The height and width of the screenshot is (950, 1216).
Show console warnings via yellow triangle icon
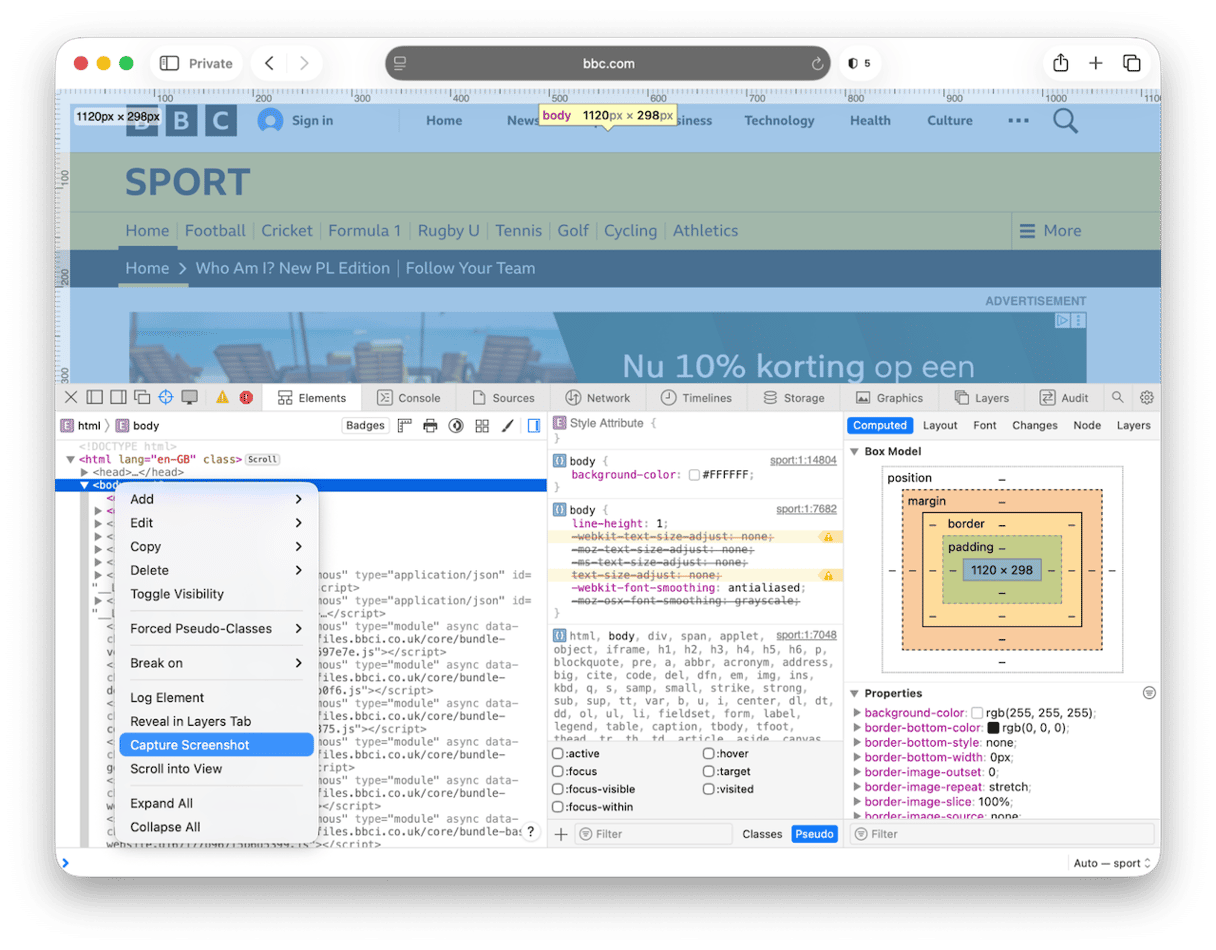222,397
